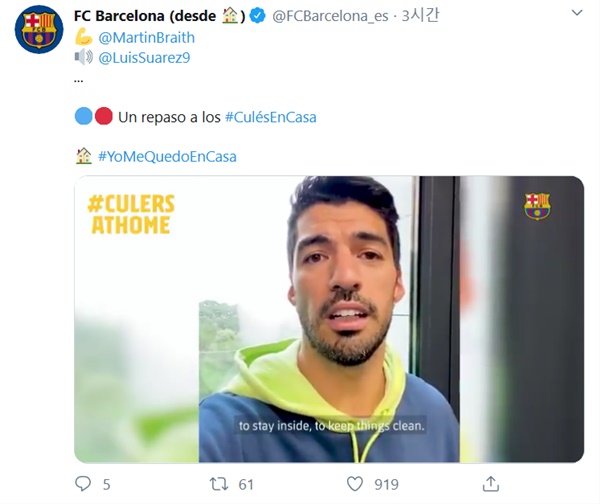600x504 pixels.
Task: Click the FC Barcelona profile avatar
Action: [x=39, y=29]
